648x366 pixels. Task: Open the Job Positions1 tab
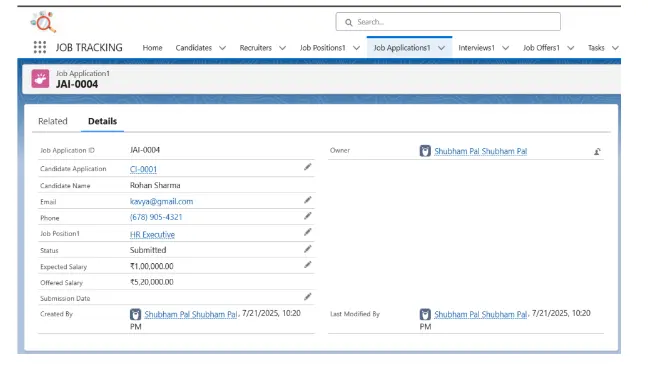click(322, 48)
